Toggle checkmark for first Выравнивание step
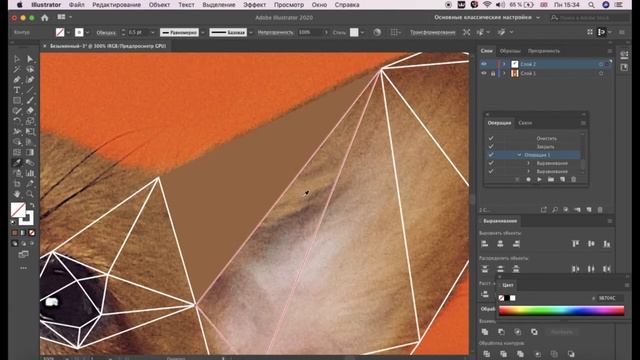Viewport: 640px width, 360px height. point(491,163)
